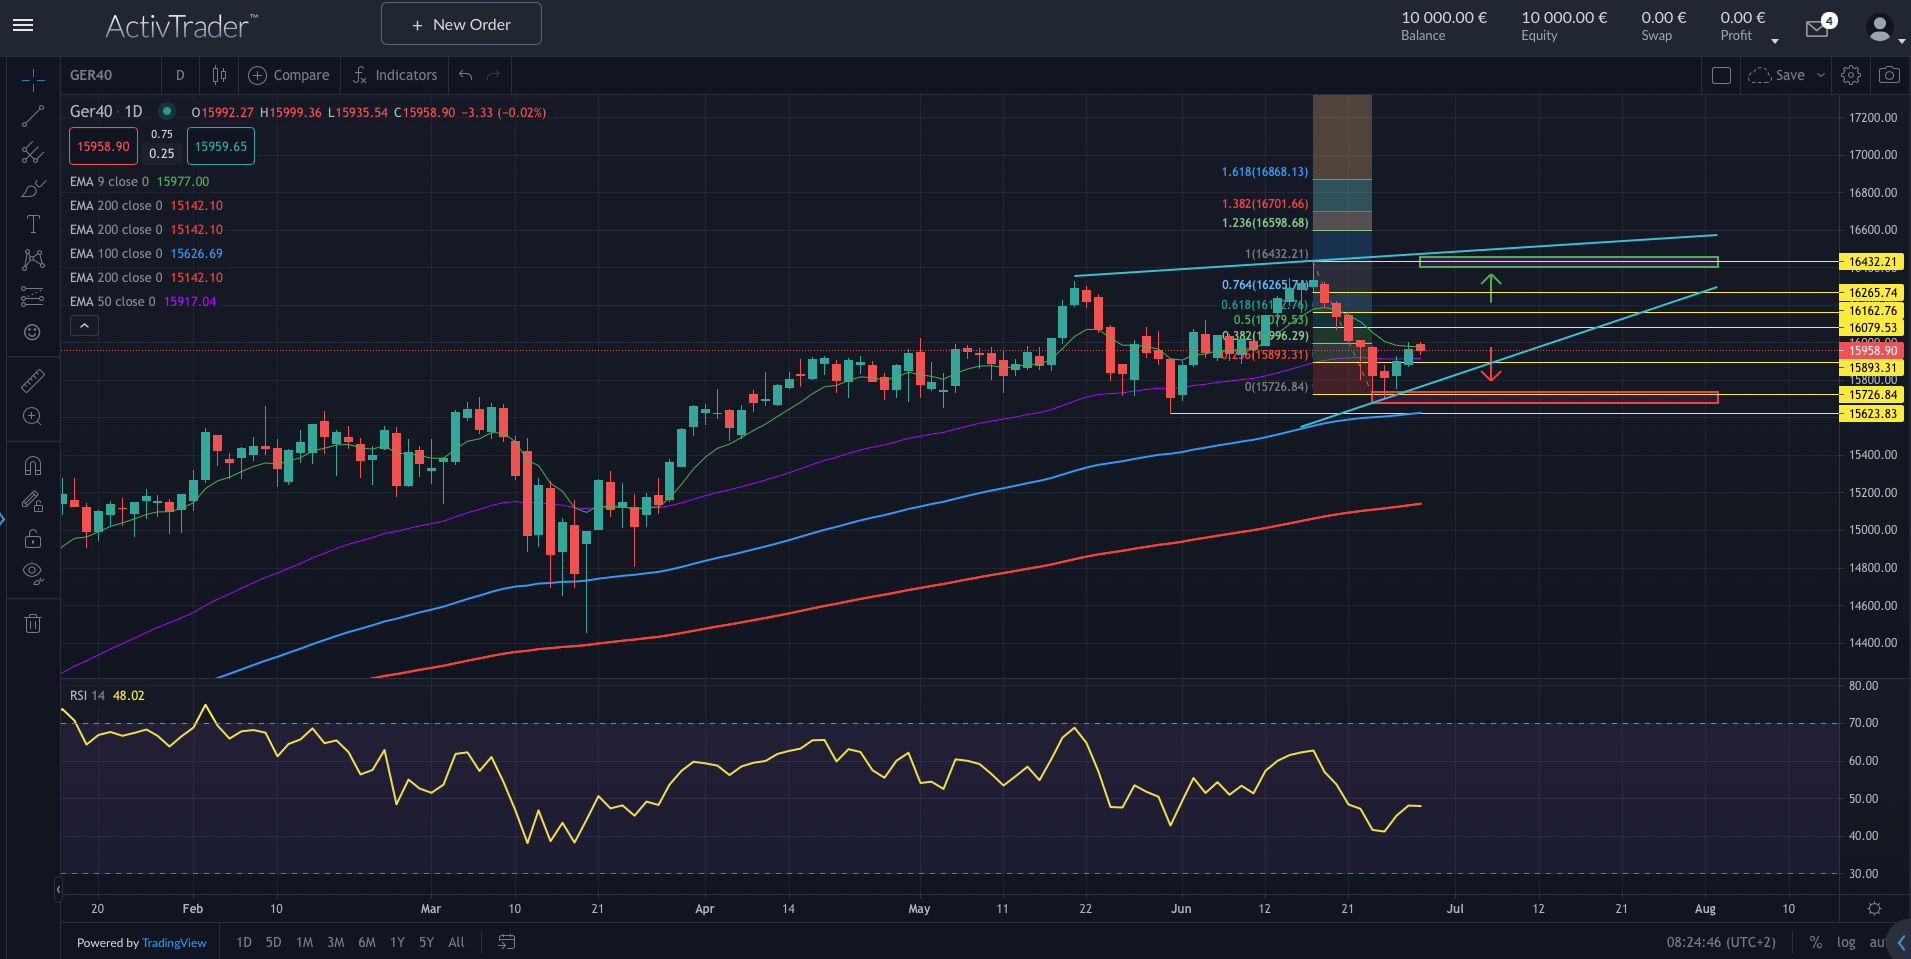Select the XABCD Pattern tool

point(33,259)
